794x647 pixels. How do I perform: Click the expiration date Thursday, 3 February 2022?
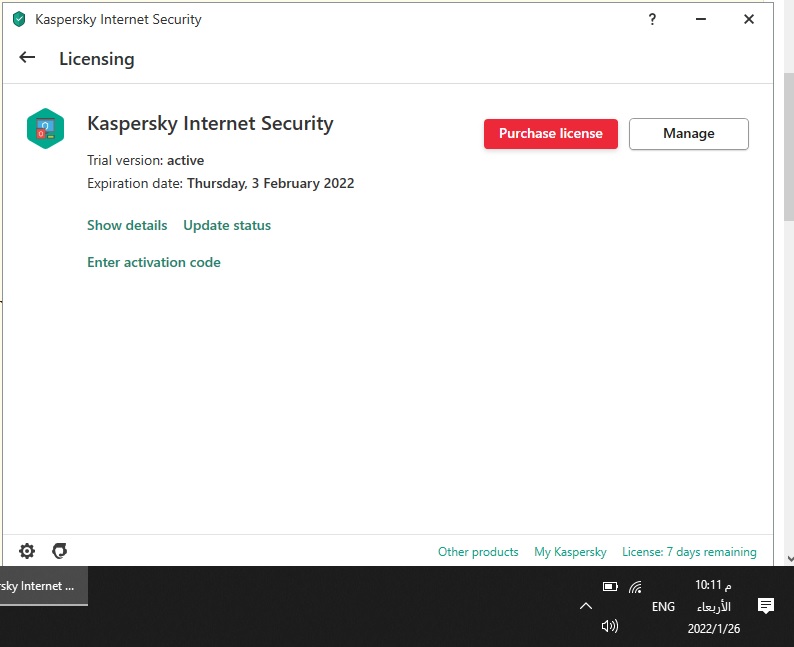point(270,183)
